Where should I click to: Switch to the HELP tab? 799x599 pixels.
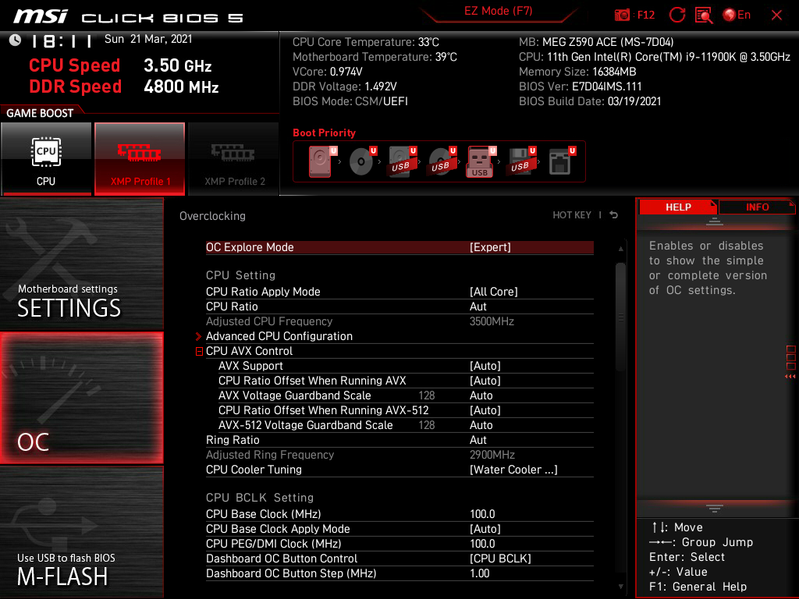click(678, 207)
